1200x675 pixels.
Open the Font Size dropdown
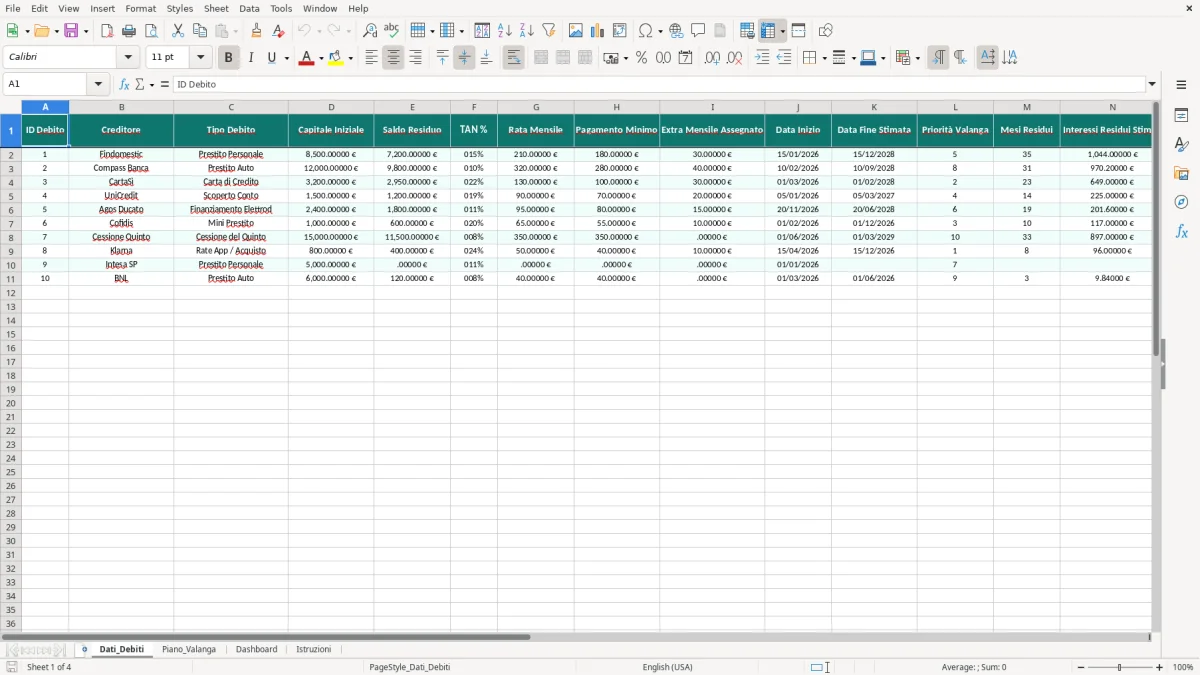coord(200,58)
